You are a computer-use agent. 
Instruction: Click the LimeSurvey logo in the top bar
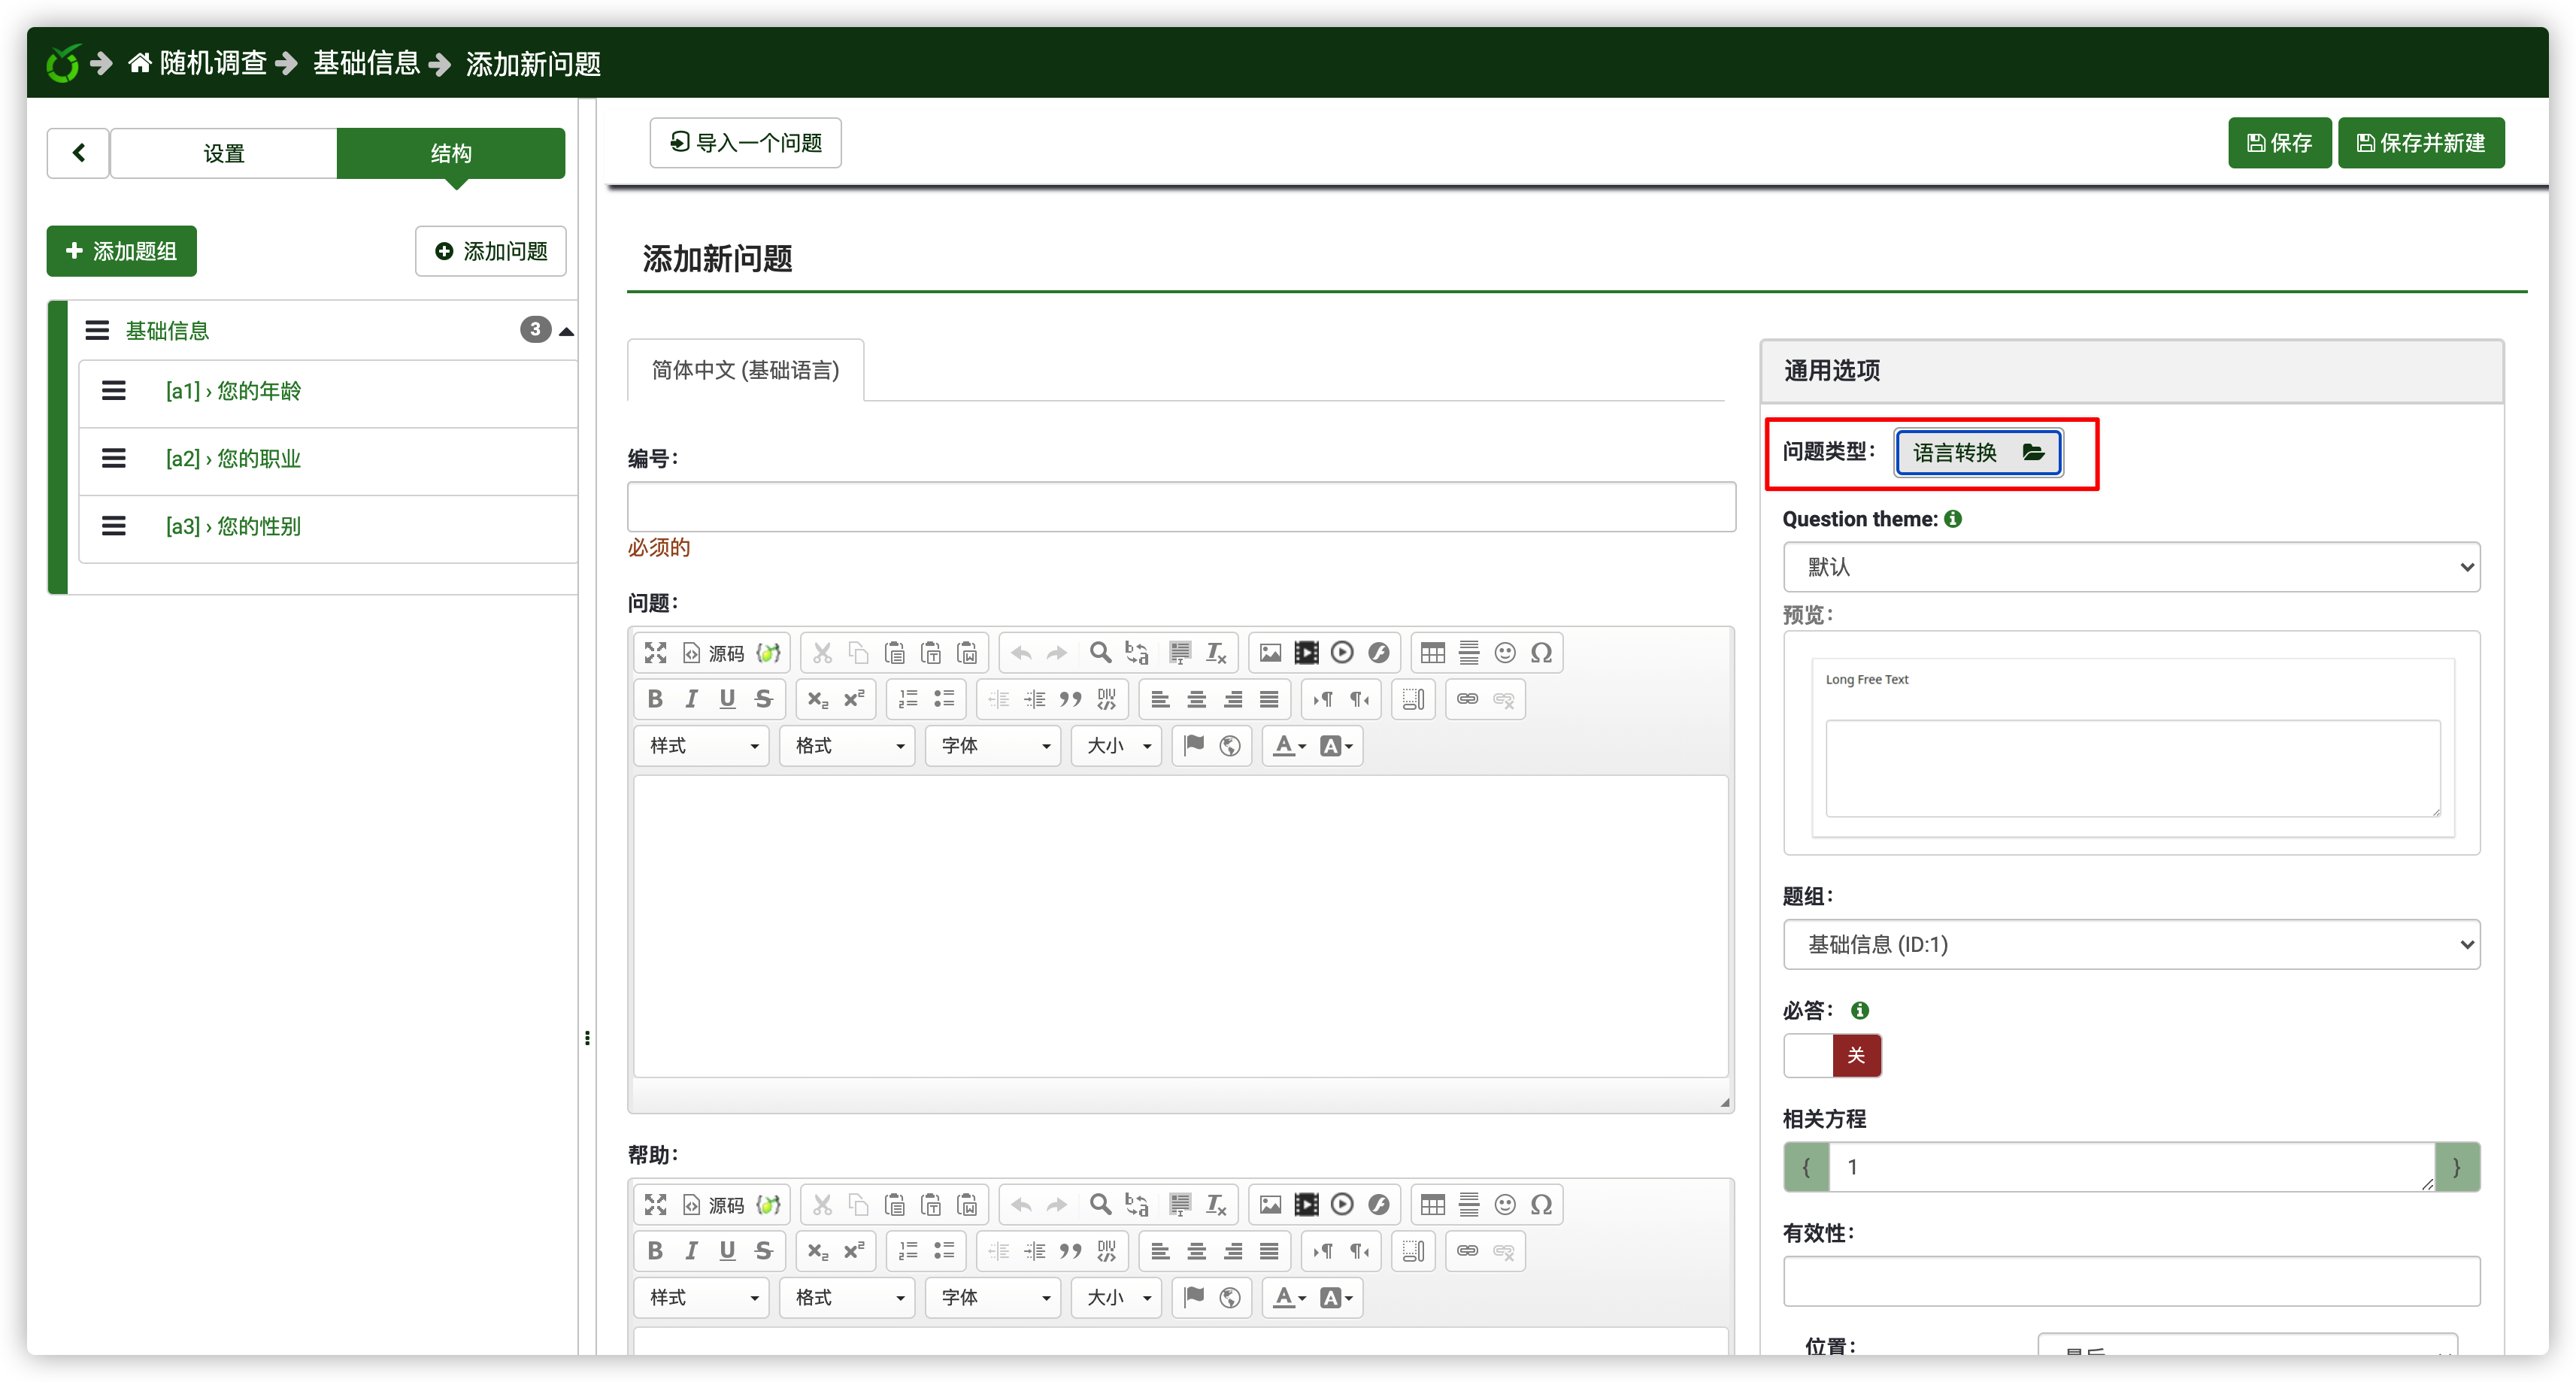coord(63,64)
